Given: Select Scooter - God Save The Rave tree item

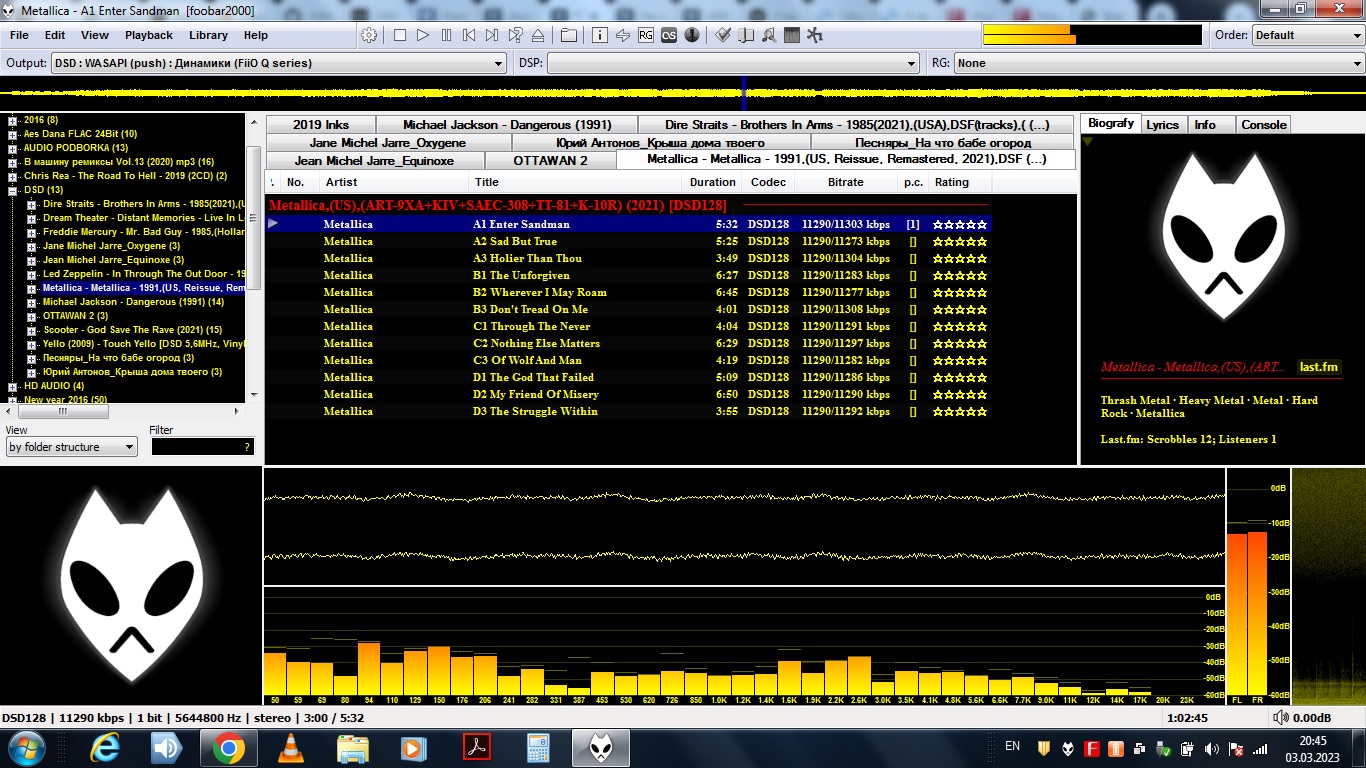Looking at the screenshot, I should coord(132,330).
